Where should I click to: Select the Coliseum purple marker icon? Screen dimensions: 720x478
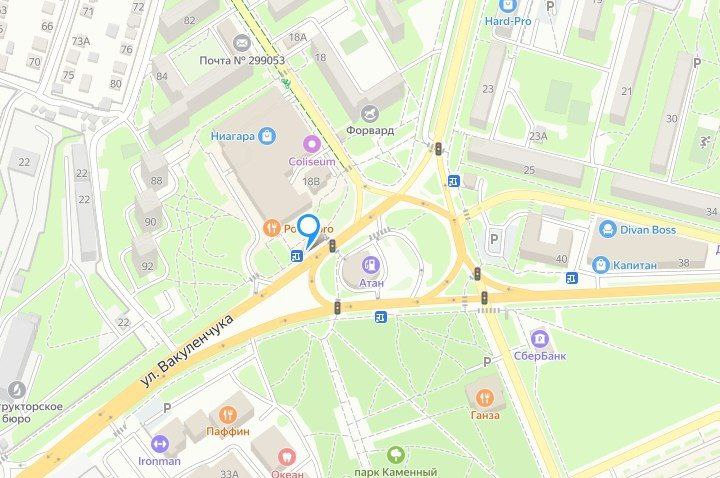click(x=312, y=145)
